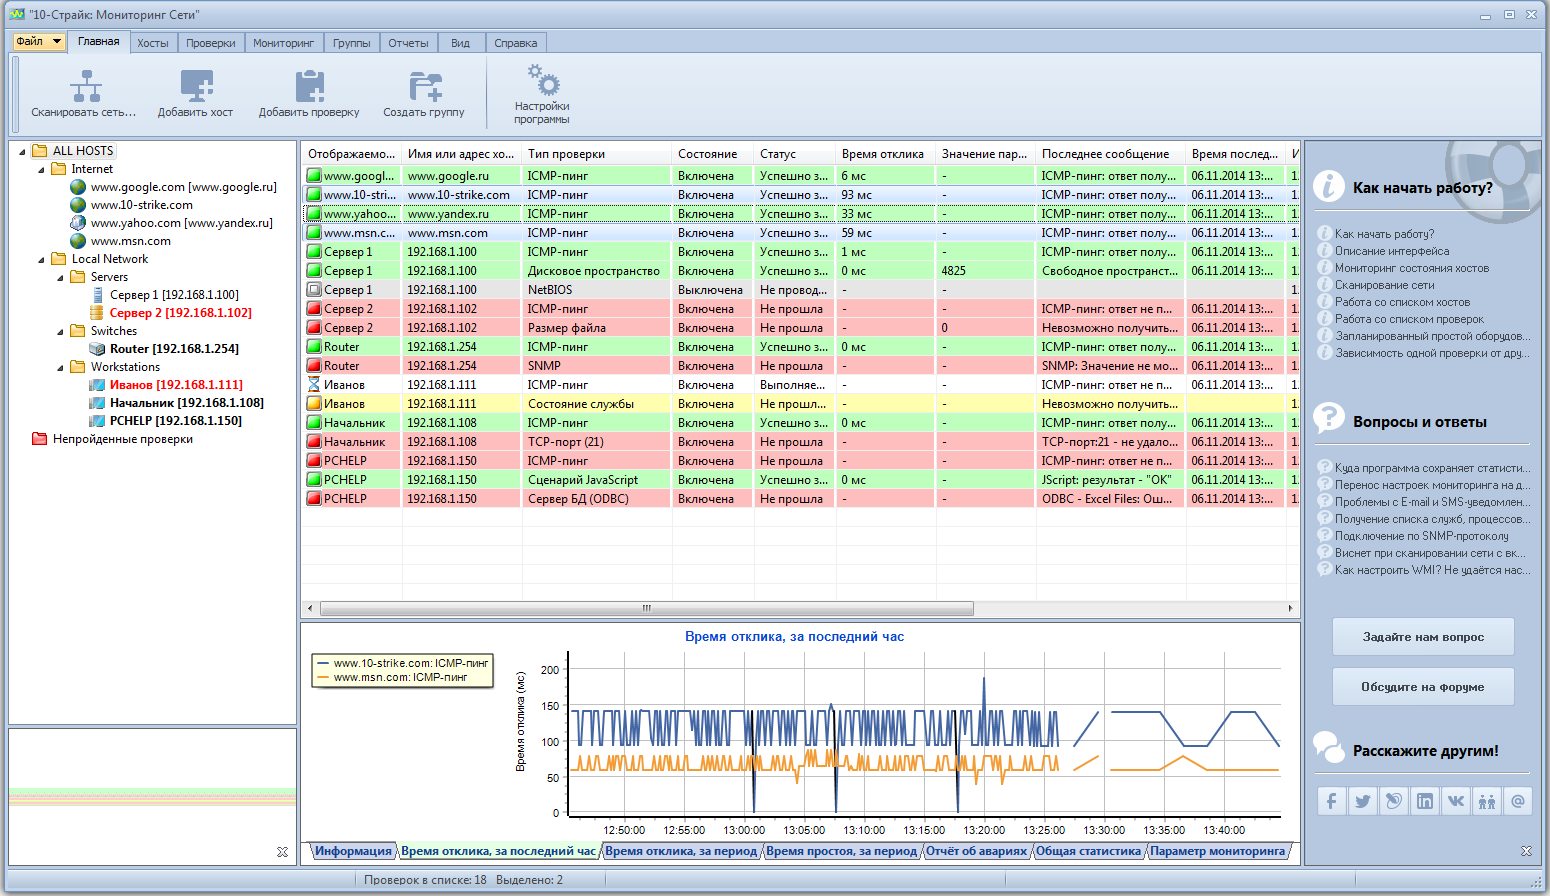This screenshot has height=896, width=1550.
Task: Open the Отчёт об авариях chart tab
Action: (976, 851)
